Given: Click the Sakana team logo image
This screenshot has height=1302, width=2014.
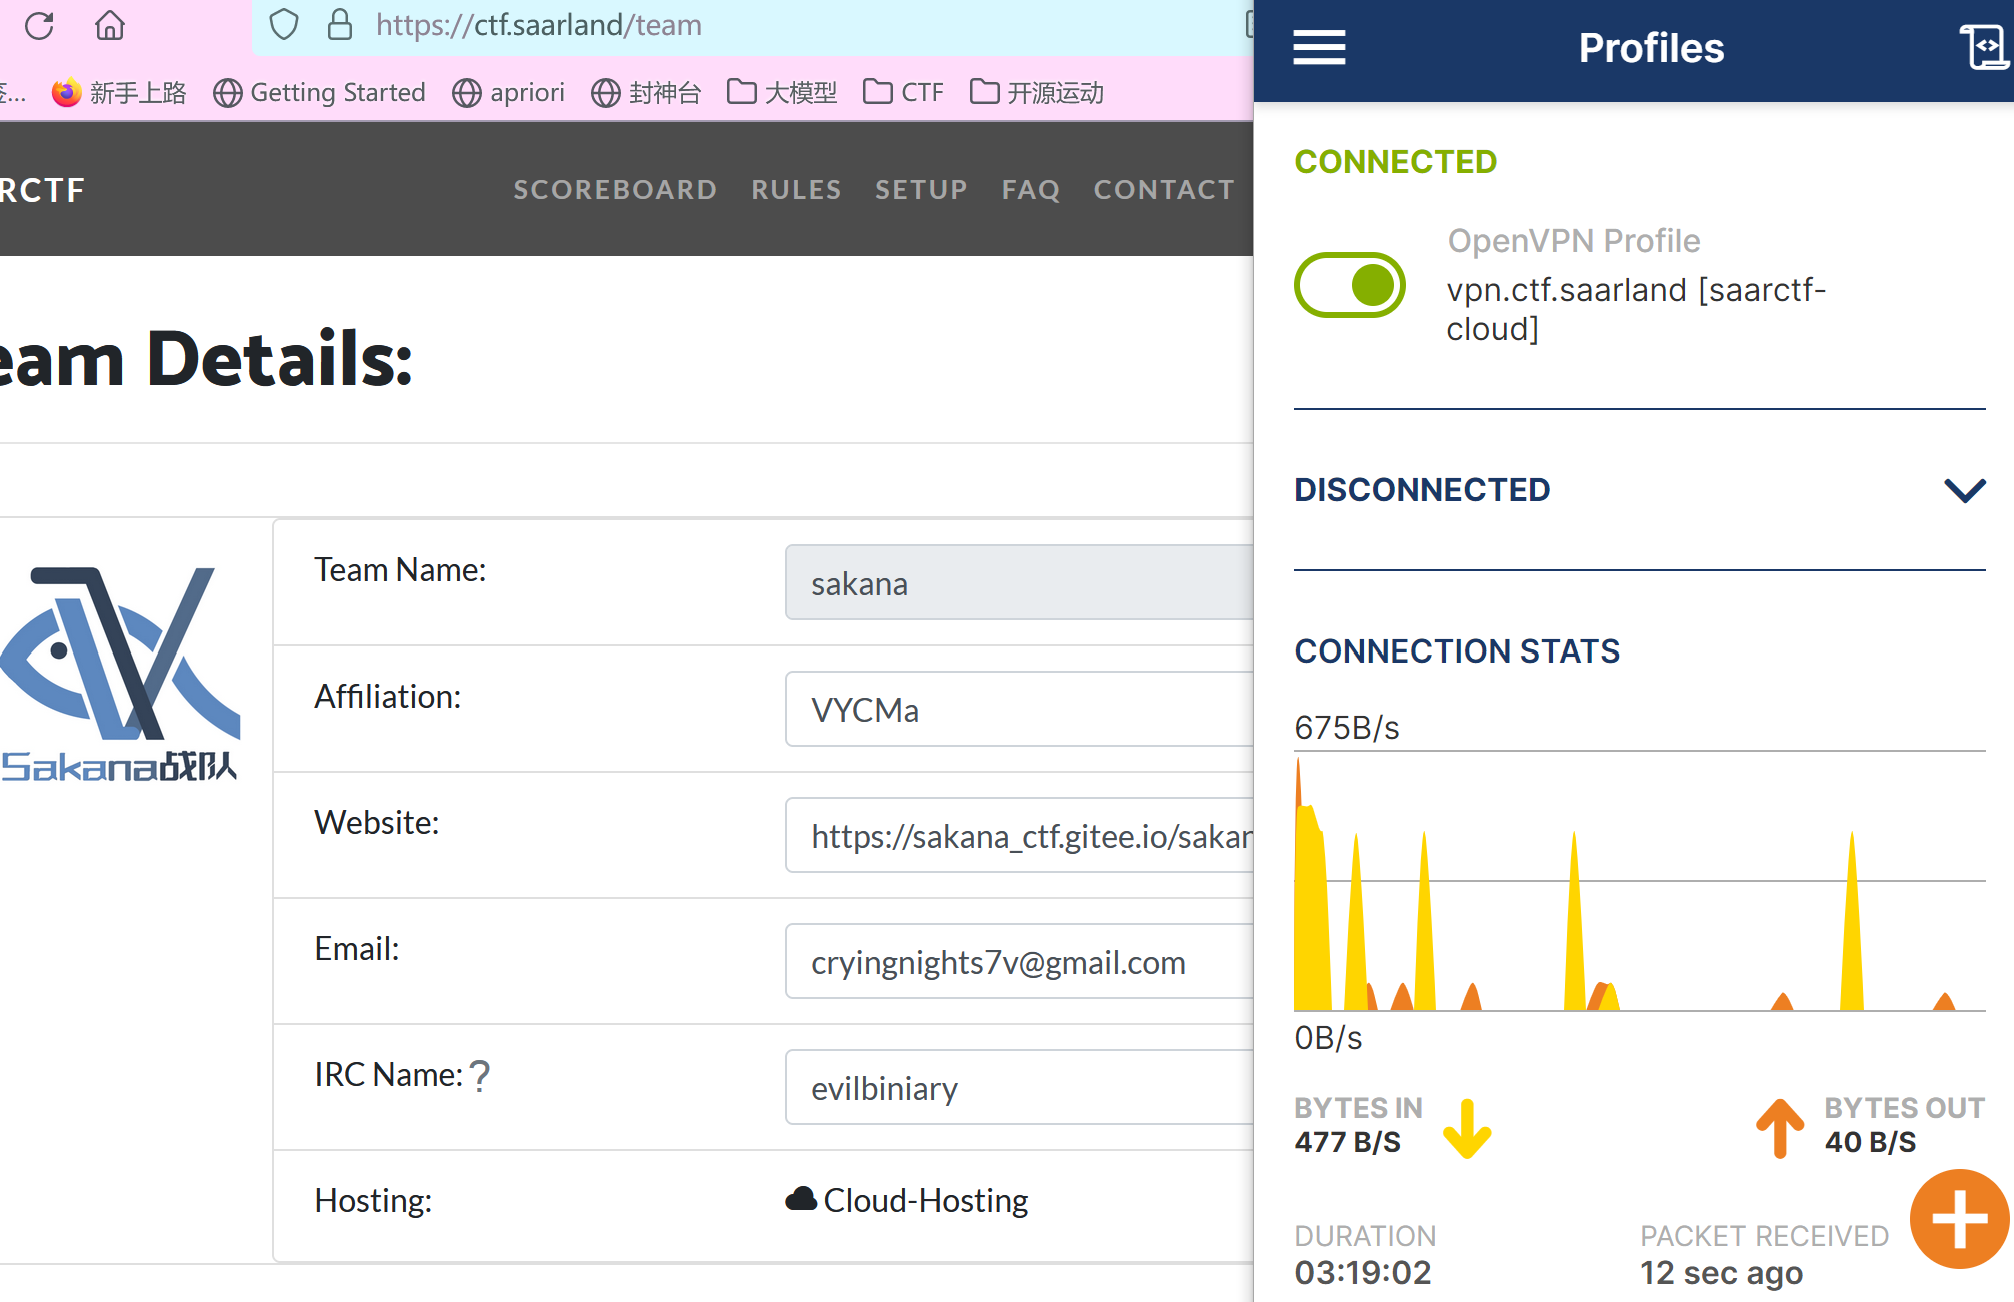Looking at the screenshot, I should (x=120, y=672).
